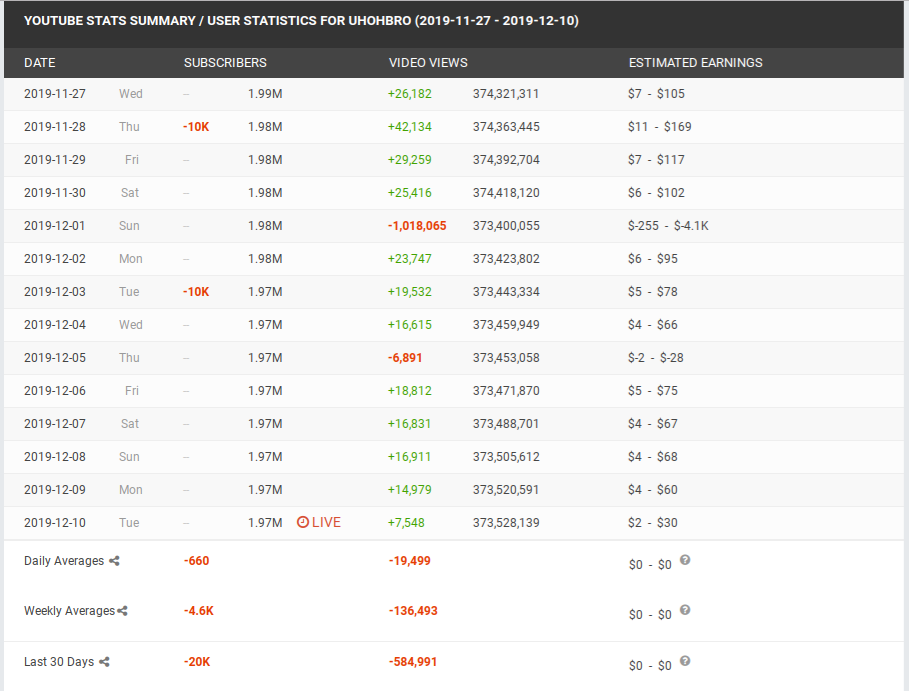The height and width of the screenshot is (691, 909).
Task: Select the DATE column header
Action: 40,63
